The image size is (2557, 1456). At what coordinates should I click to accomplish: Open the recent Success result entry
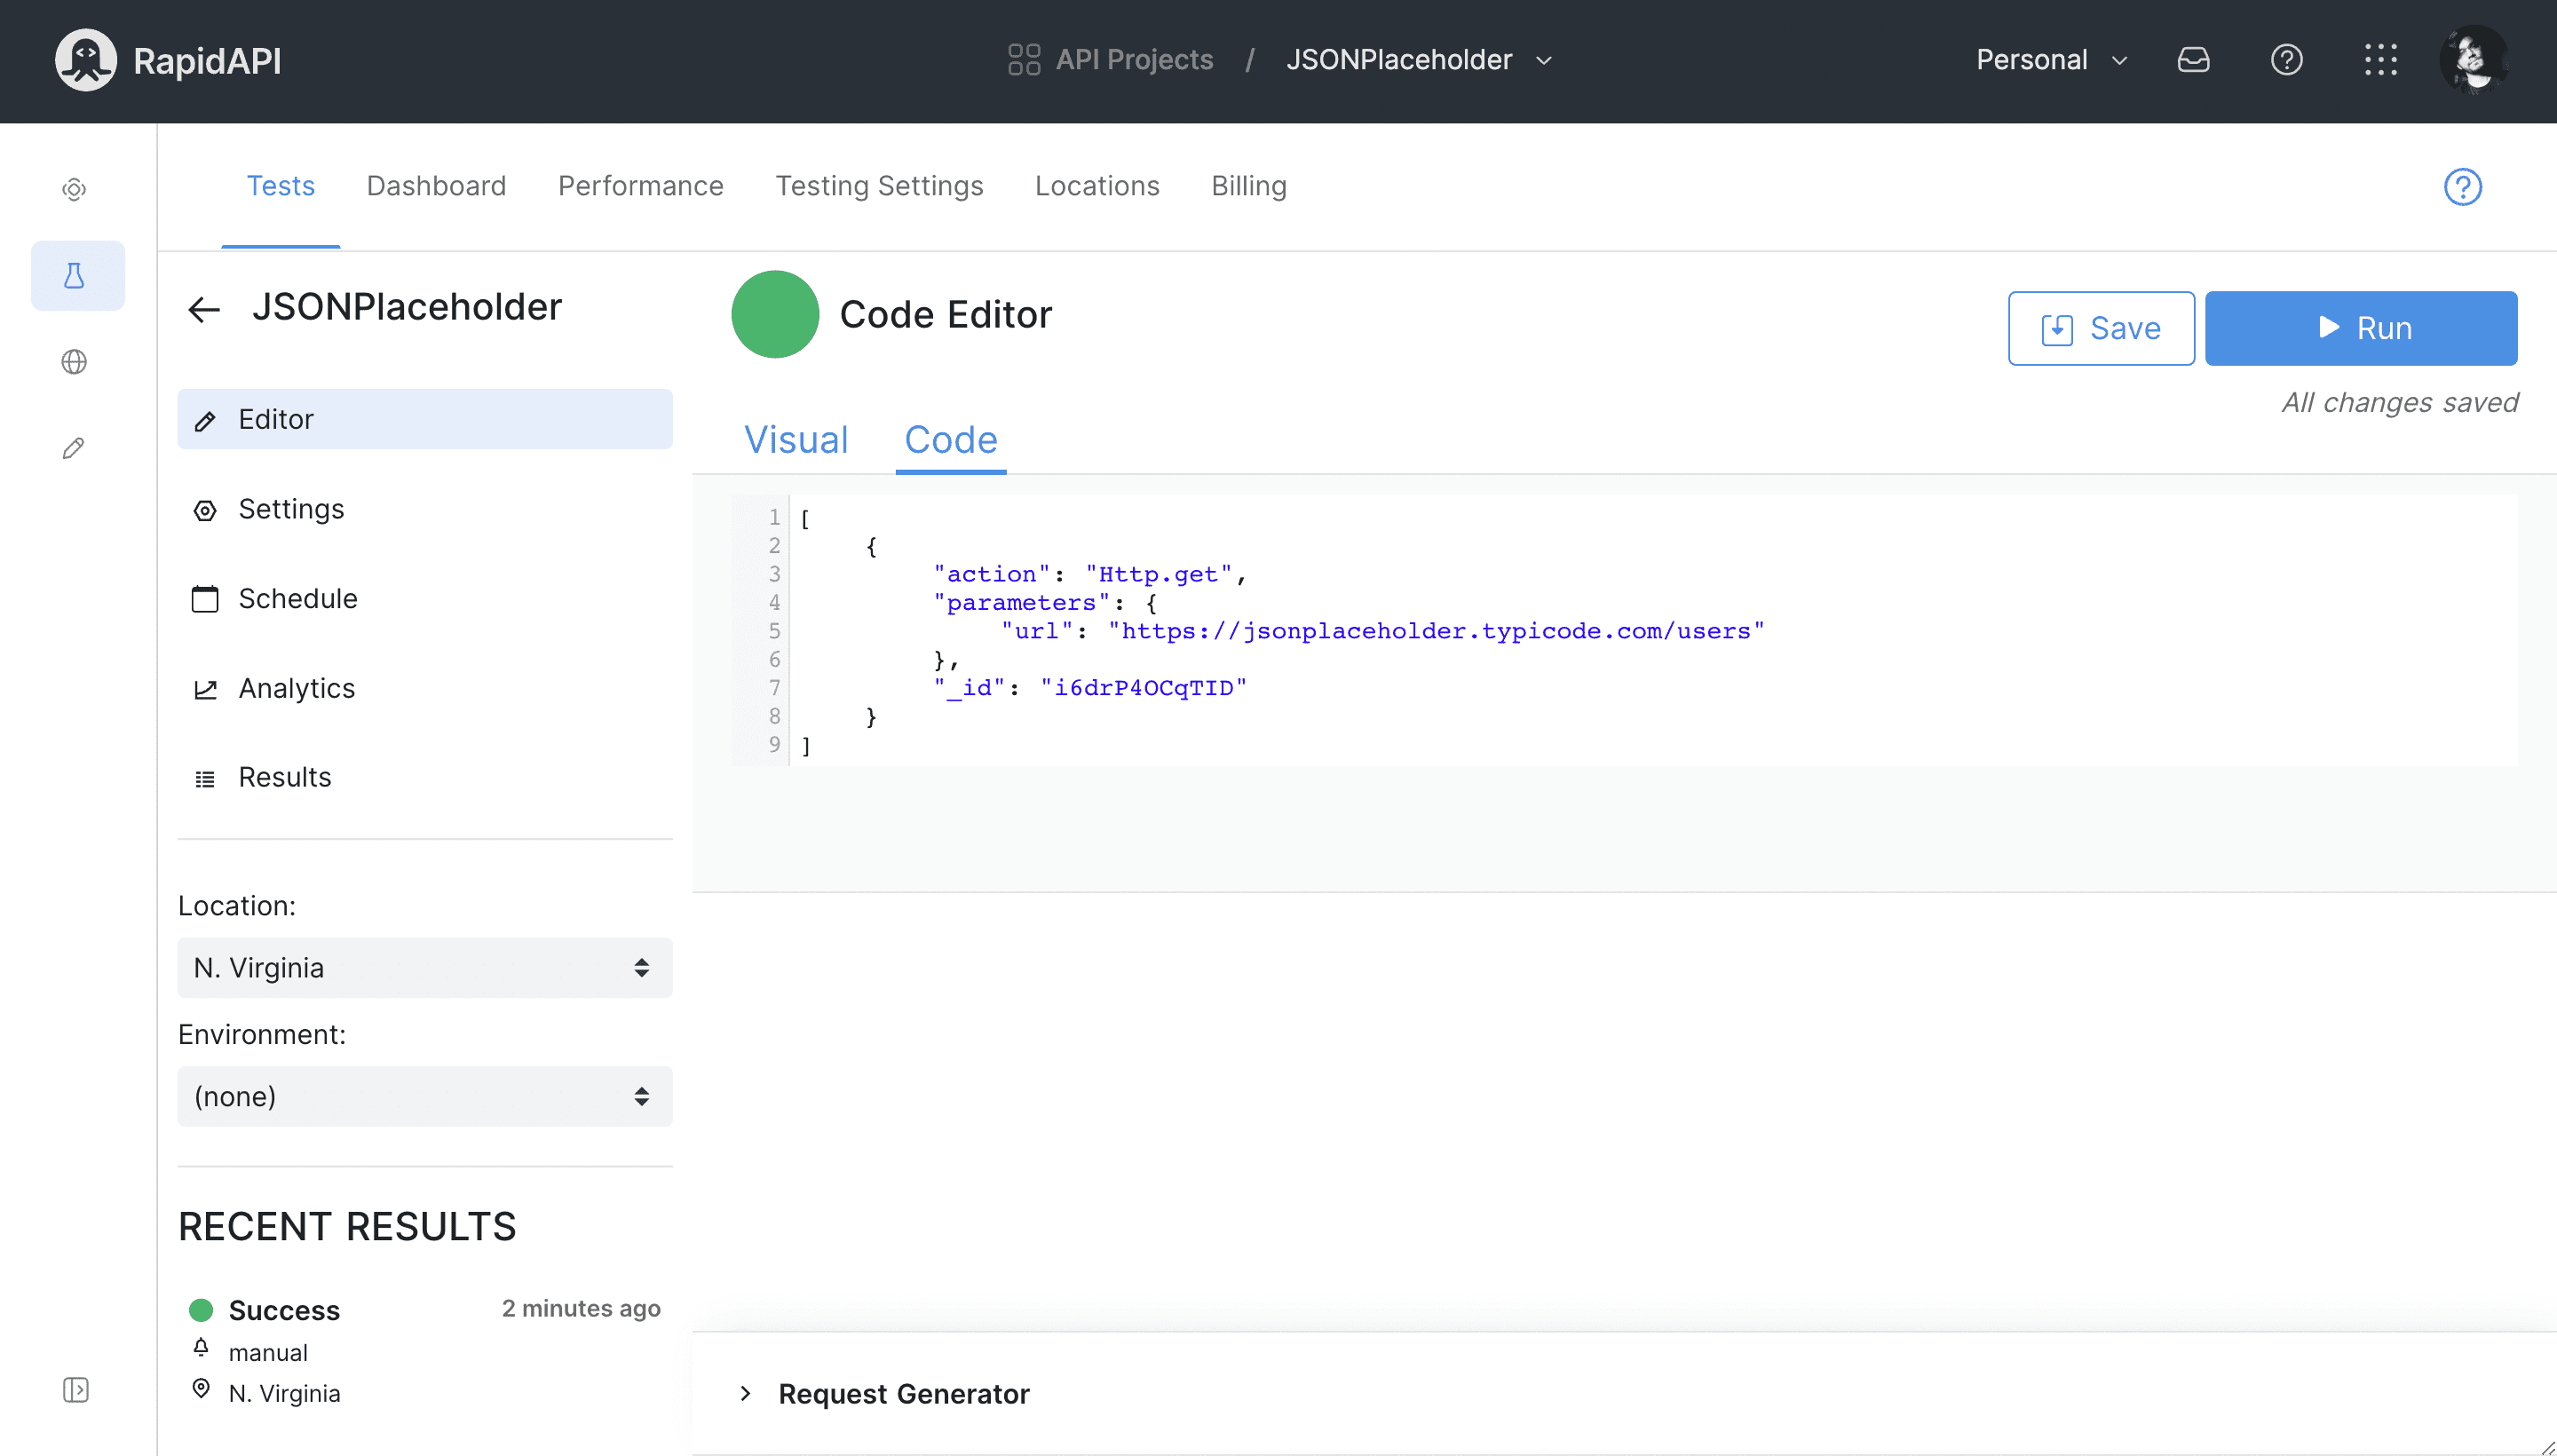coord(425,1350)
